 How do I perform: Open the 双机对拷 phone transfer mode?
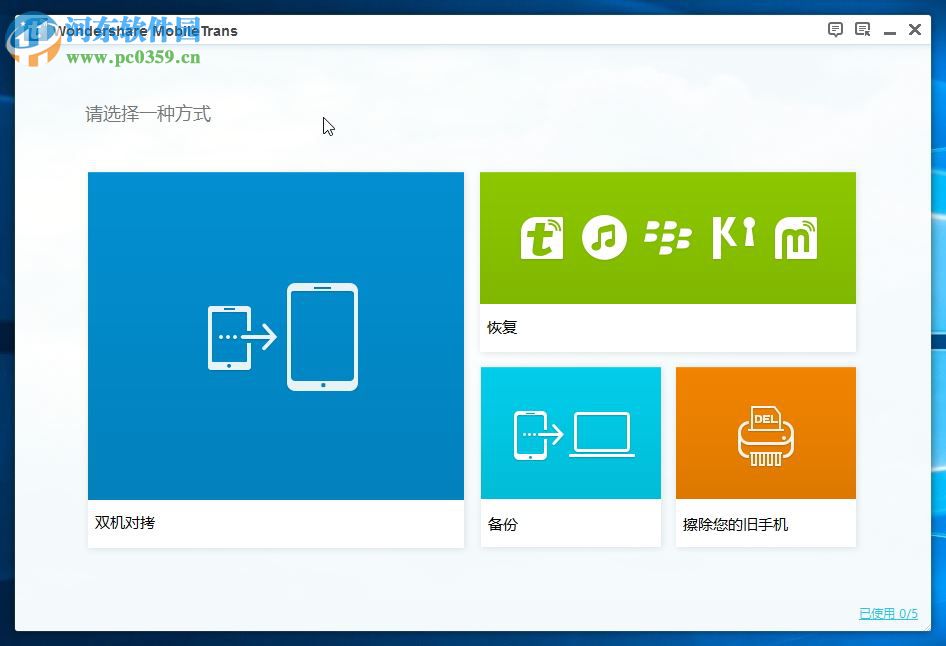276,355
